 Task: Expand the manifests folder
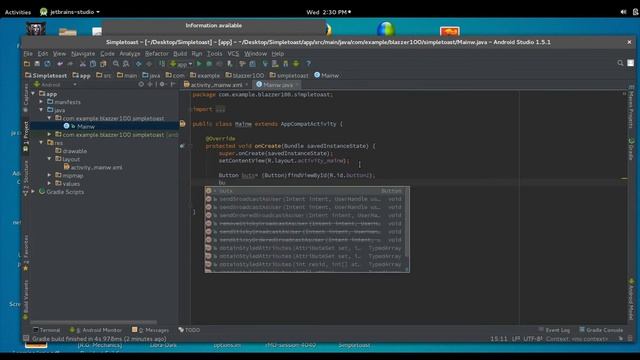[x=41, y=102]
